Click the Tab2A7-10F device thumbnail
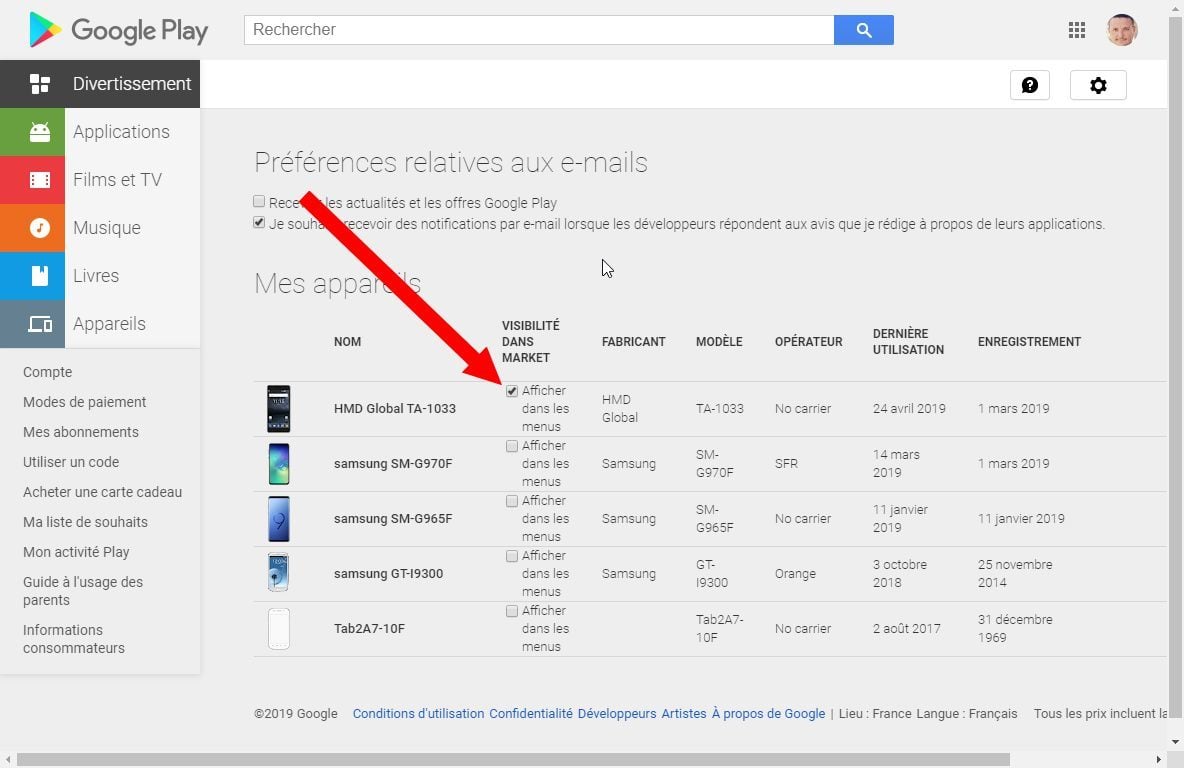Viewport: 1184px width, 768px height. 279,628
